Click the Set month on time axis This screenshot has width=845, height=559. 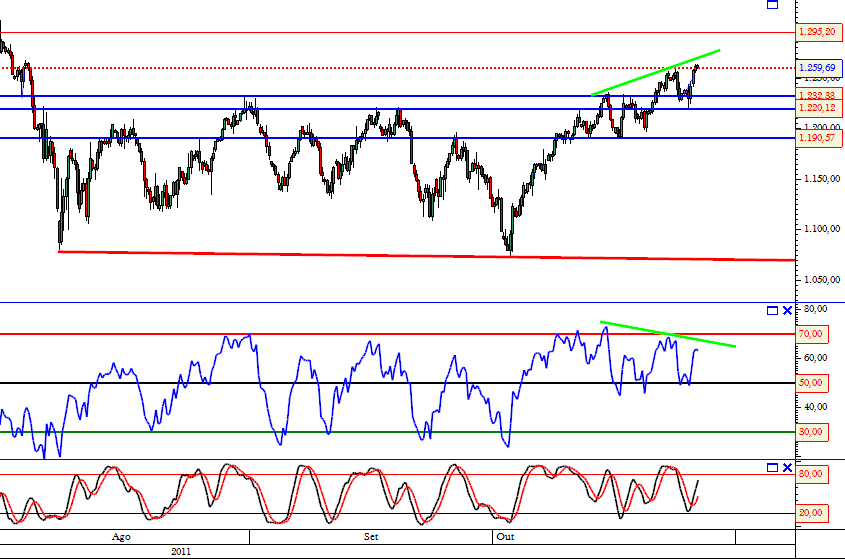coord(371,537)
